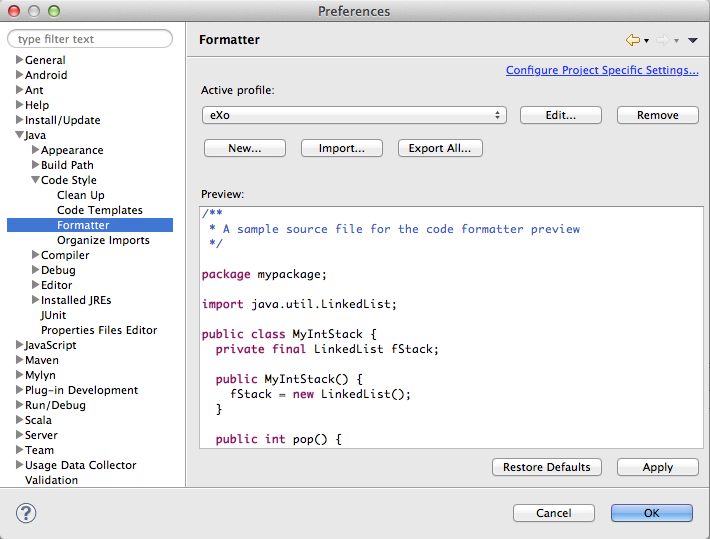The image size is (710, 539).
Task: Select Validation preference page
Action: coord(51,480)
